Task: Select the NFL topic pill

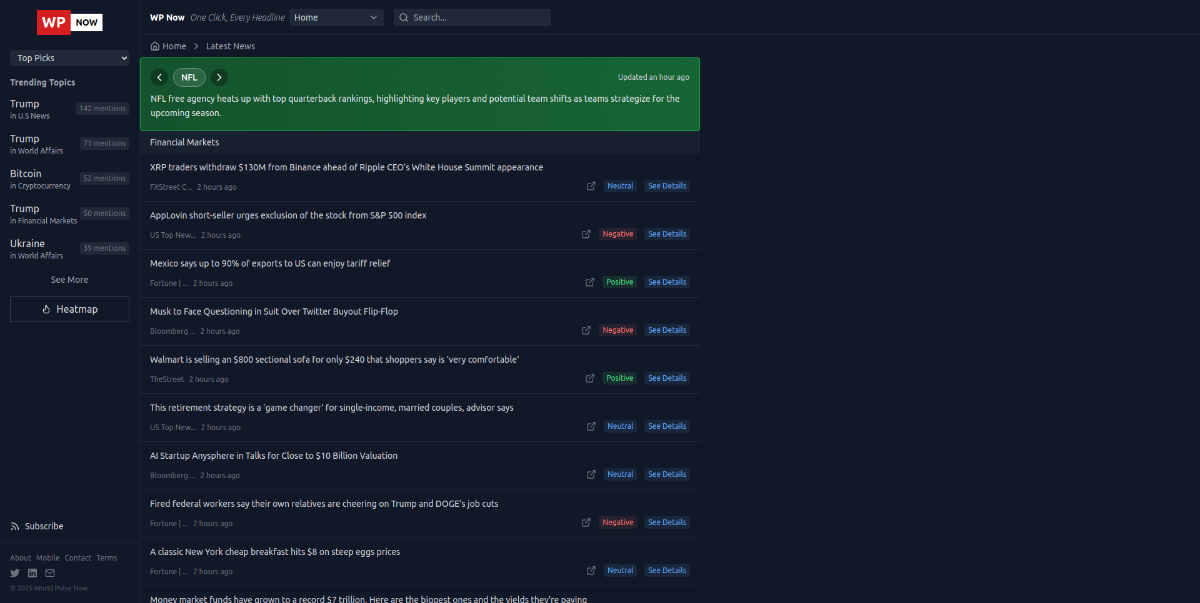Action: tap(189, 77)
